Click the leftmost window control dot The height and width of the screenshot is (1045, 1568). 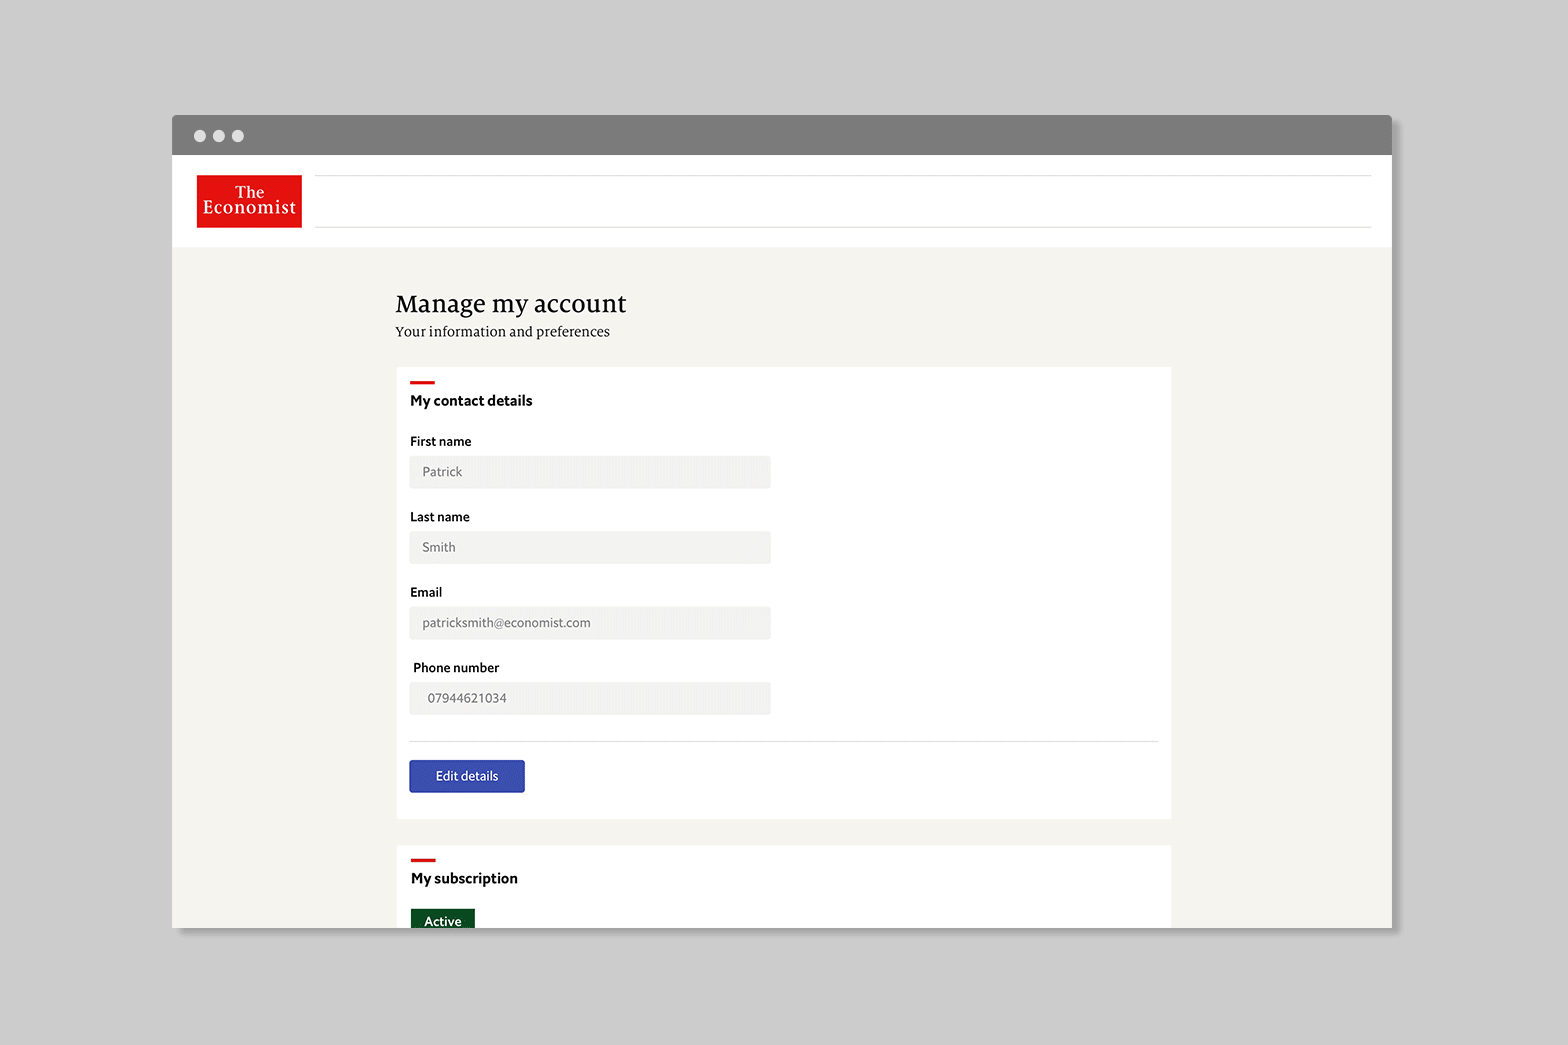click(x=200, y=136)
